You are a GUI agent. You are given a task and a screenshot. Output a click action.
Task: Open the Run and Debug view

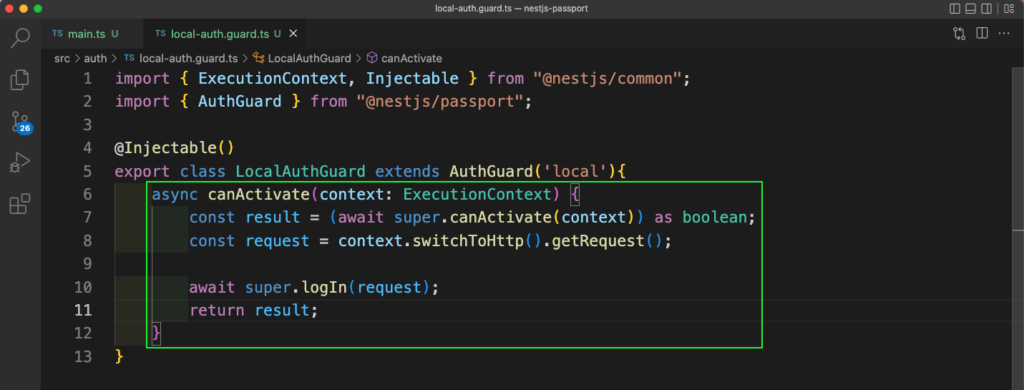(20, 163)
